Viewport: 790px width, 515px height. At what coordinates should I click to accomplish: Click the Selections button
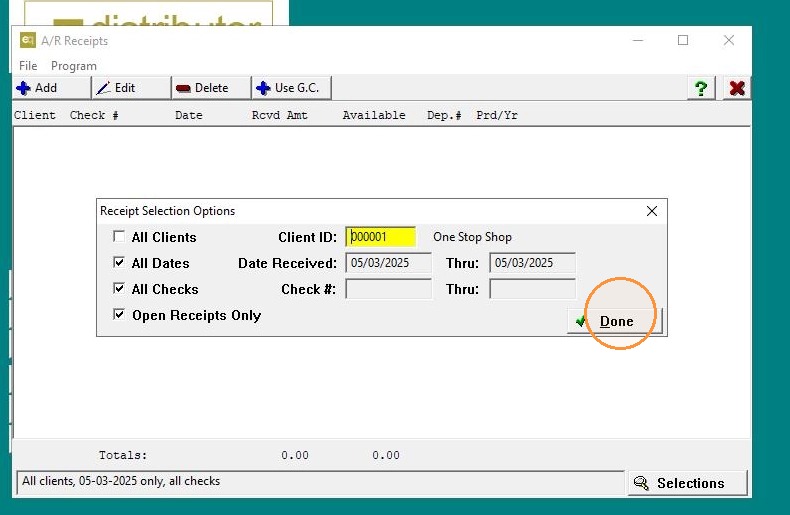pos(688,483)
